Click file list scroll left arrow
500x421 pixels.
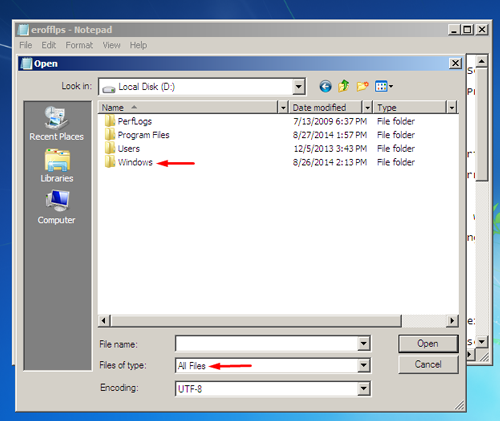[104, 321]
